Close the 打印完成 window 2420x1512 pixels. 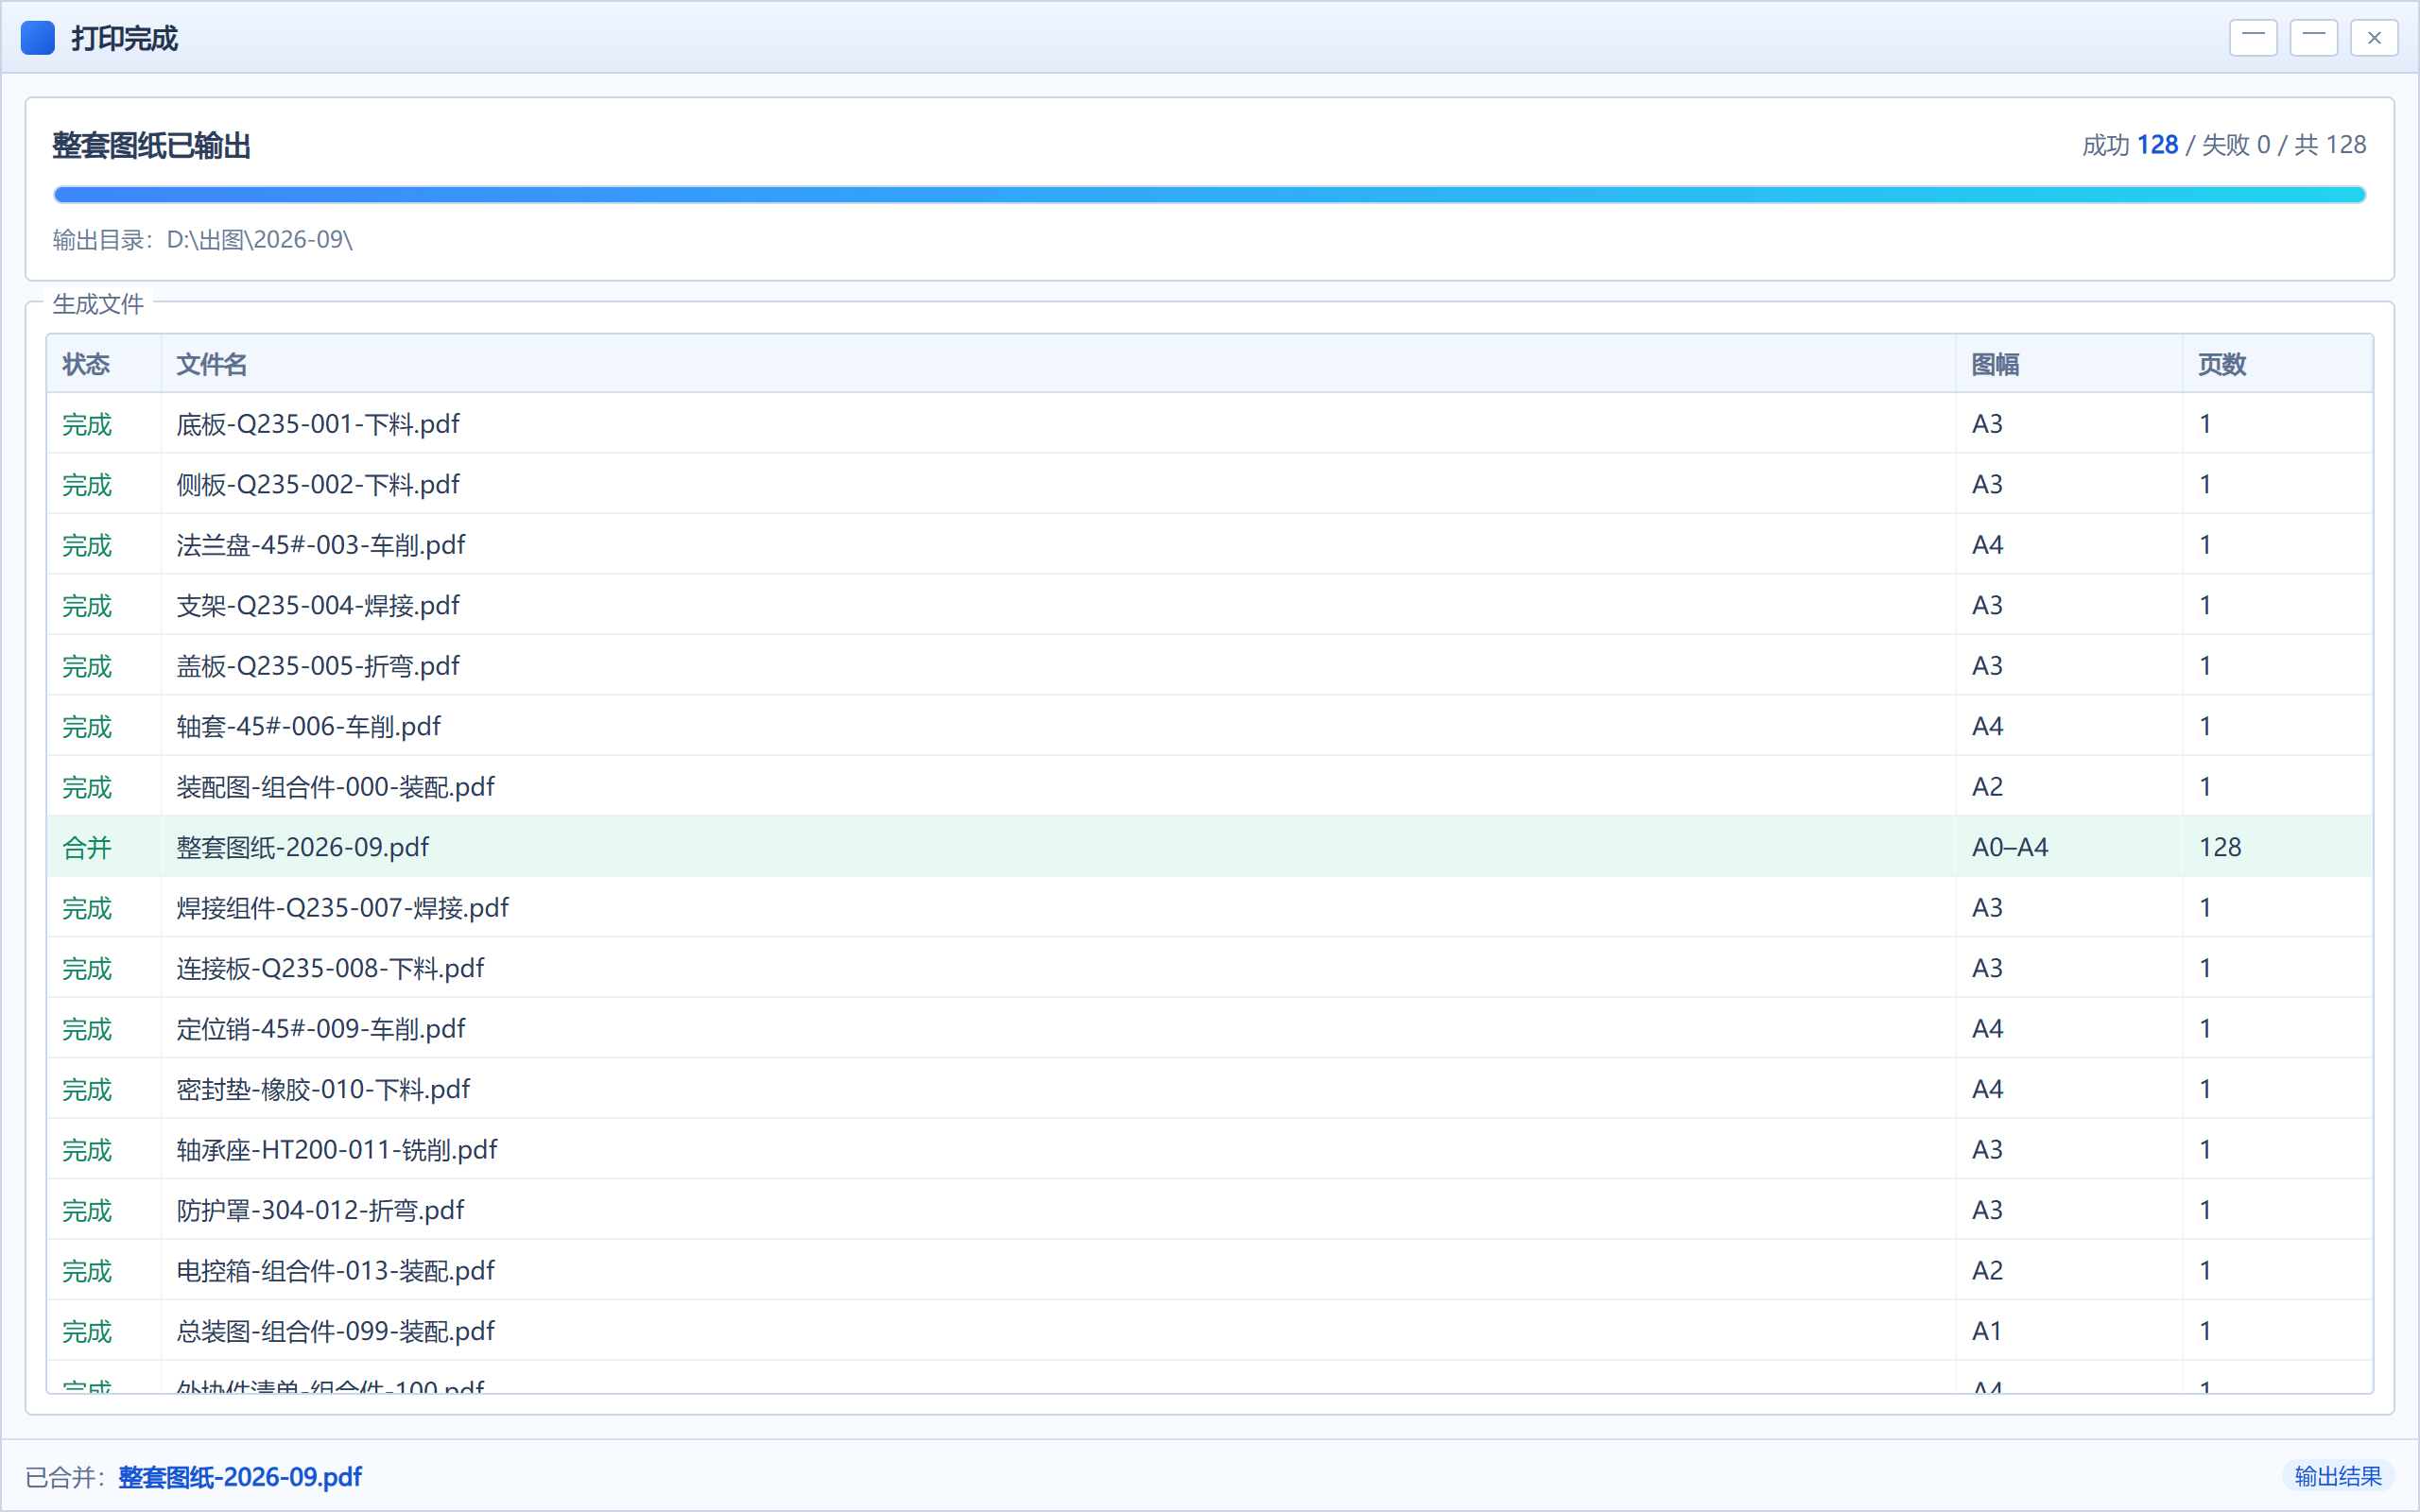point(2374,38)
